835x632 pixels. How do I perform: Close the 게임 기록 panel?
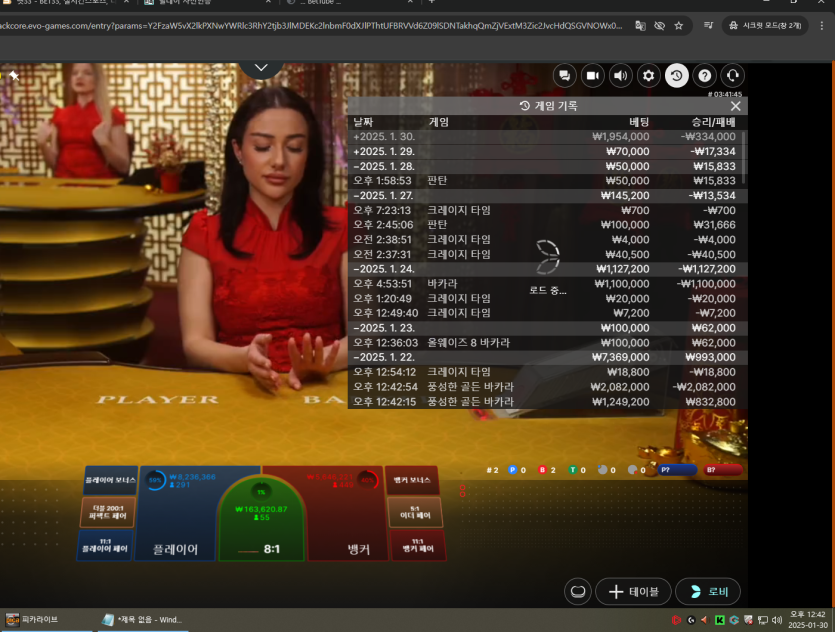(736, 106)
